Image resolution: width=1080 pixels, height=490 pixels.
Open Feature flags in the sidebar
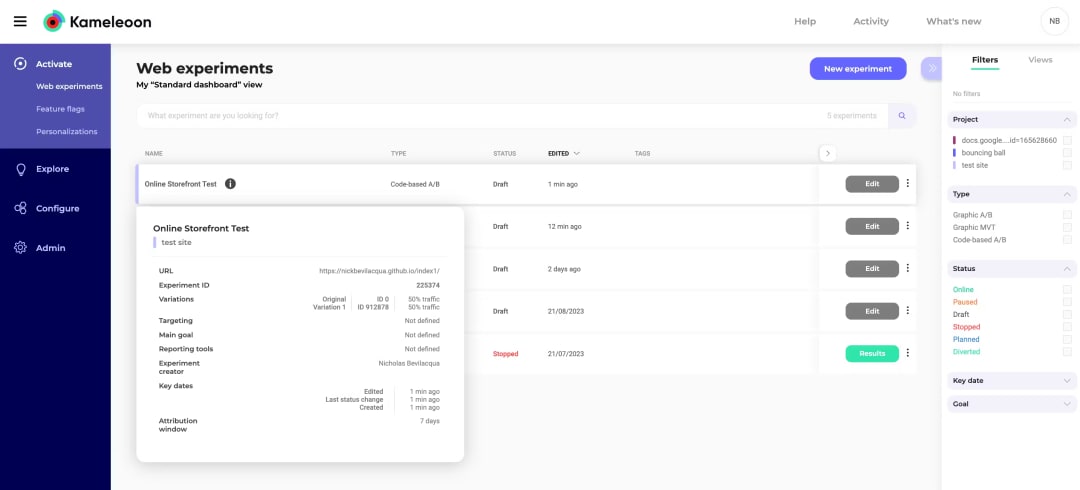tap(61, 109)
